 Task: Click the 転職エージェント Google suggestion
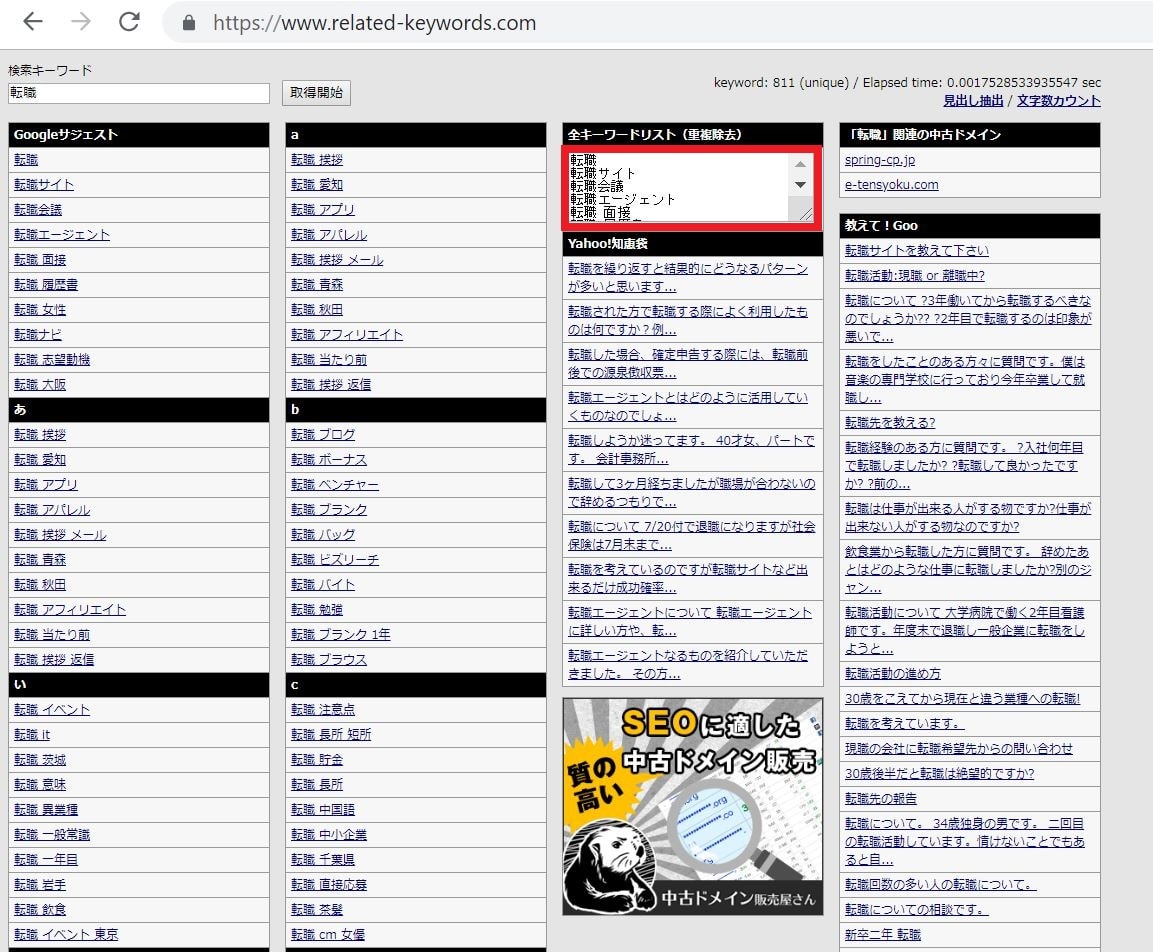click(62, 235)
